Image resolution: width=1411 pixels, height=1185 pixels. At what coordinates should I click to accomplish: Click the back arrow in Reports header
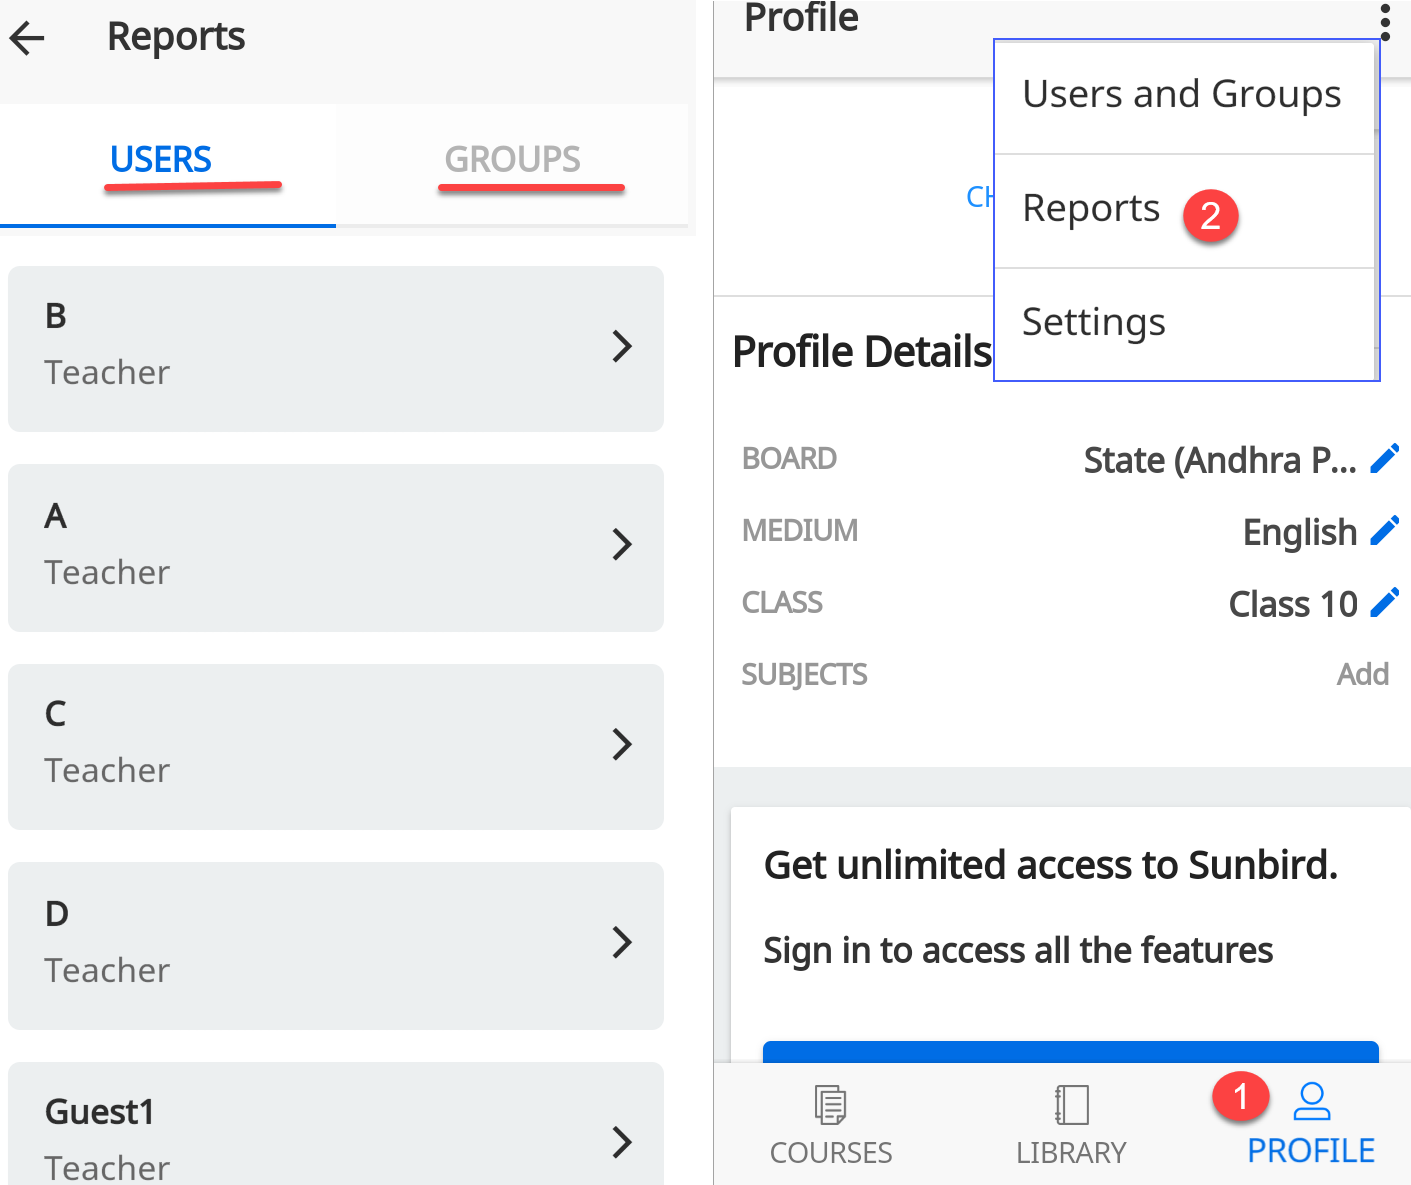(x=28, y=38)
